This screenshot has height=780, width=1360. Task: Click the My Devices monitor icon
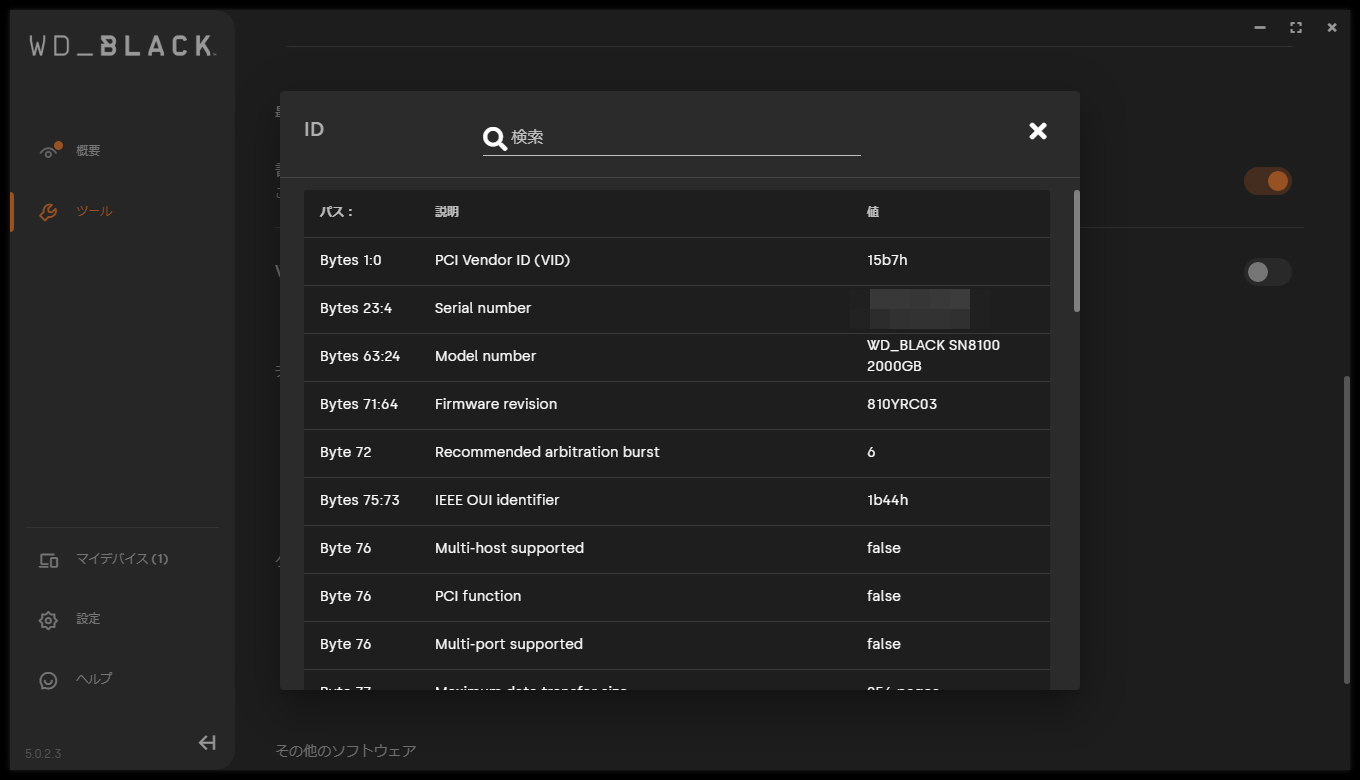point(48,560)
